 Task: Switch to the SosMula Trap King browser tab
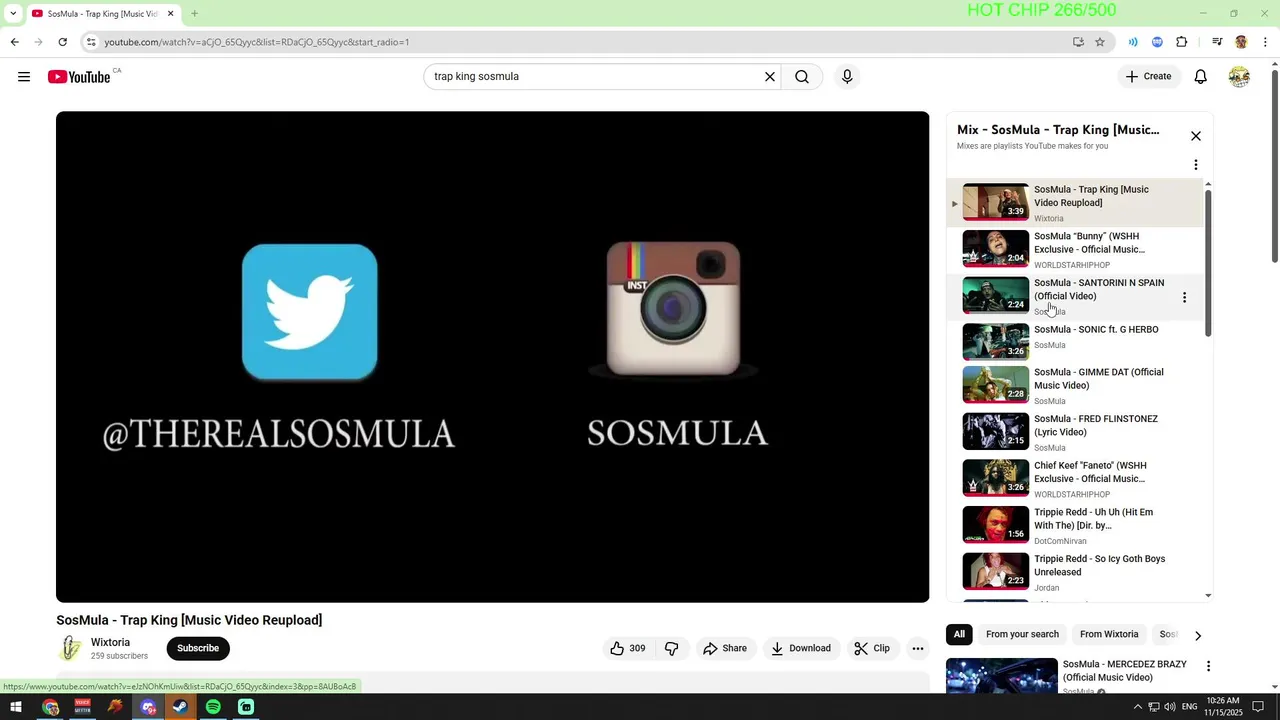click(x=100, y=13)
